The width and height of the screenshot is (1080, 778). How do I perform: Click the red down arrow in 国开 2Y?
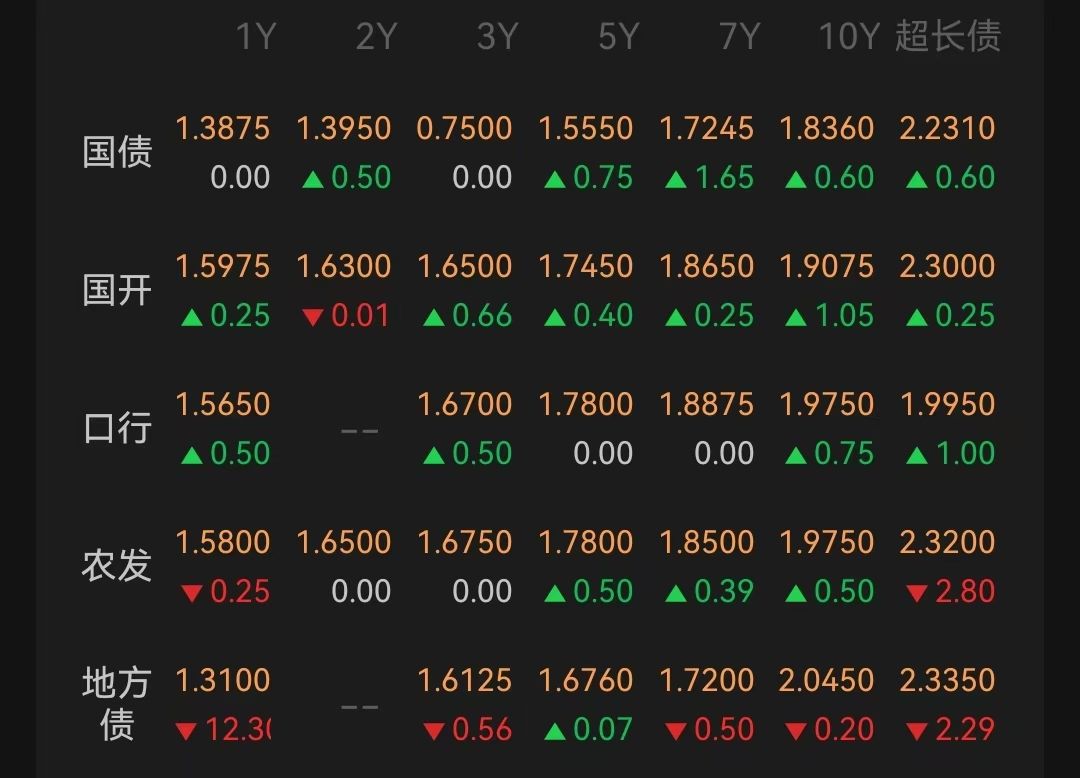pos(312,318)
